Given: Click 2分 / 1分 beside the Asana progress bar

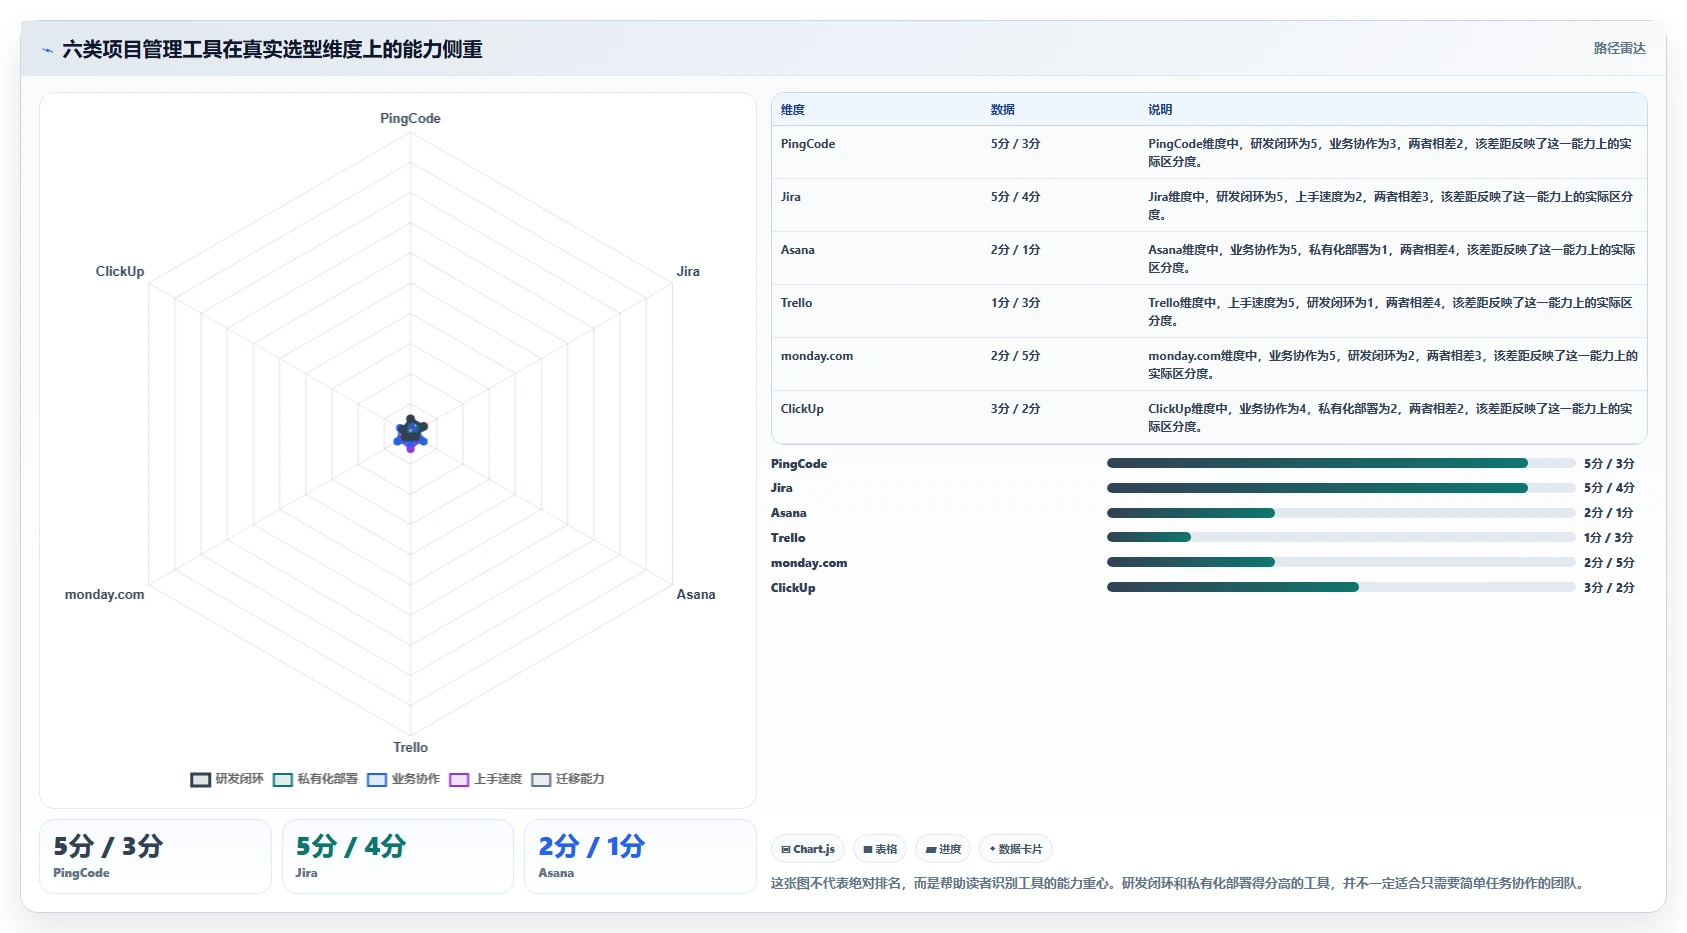Looking at the screenshot, I should tap(1609, 513).
